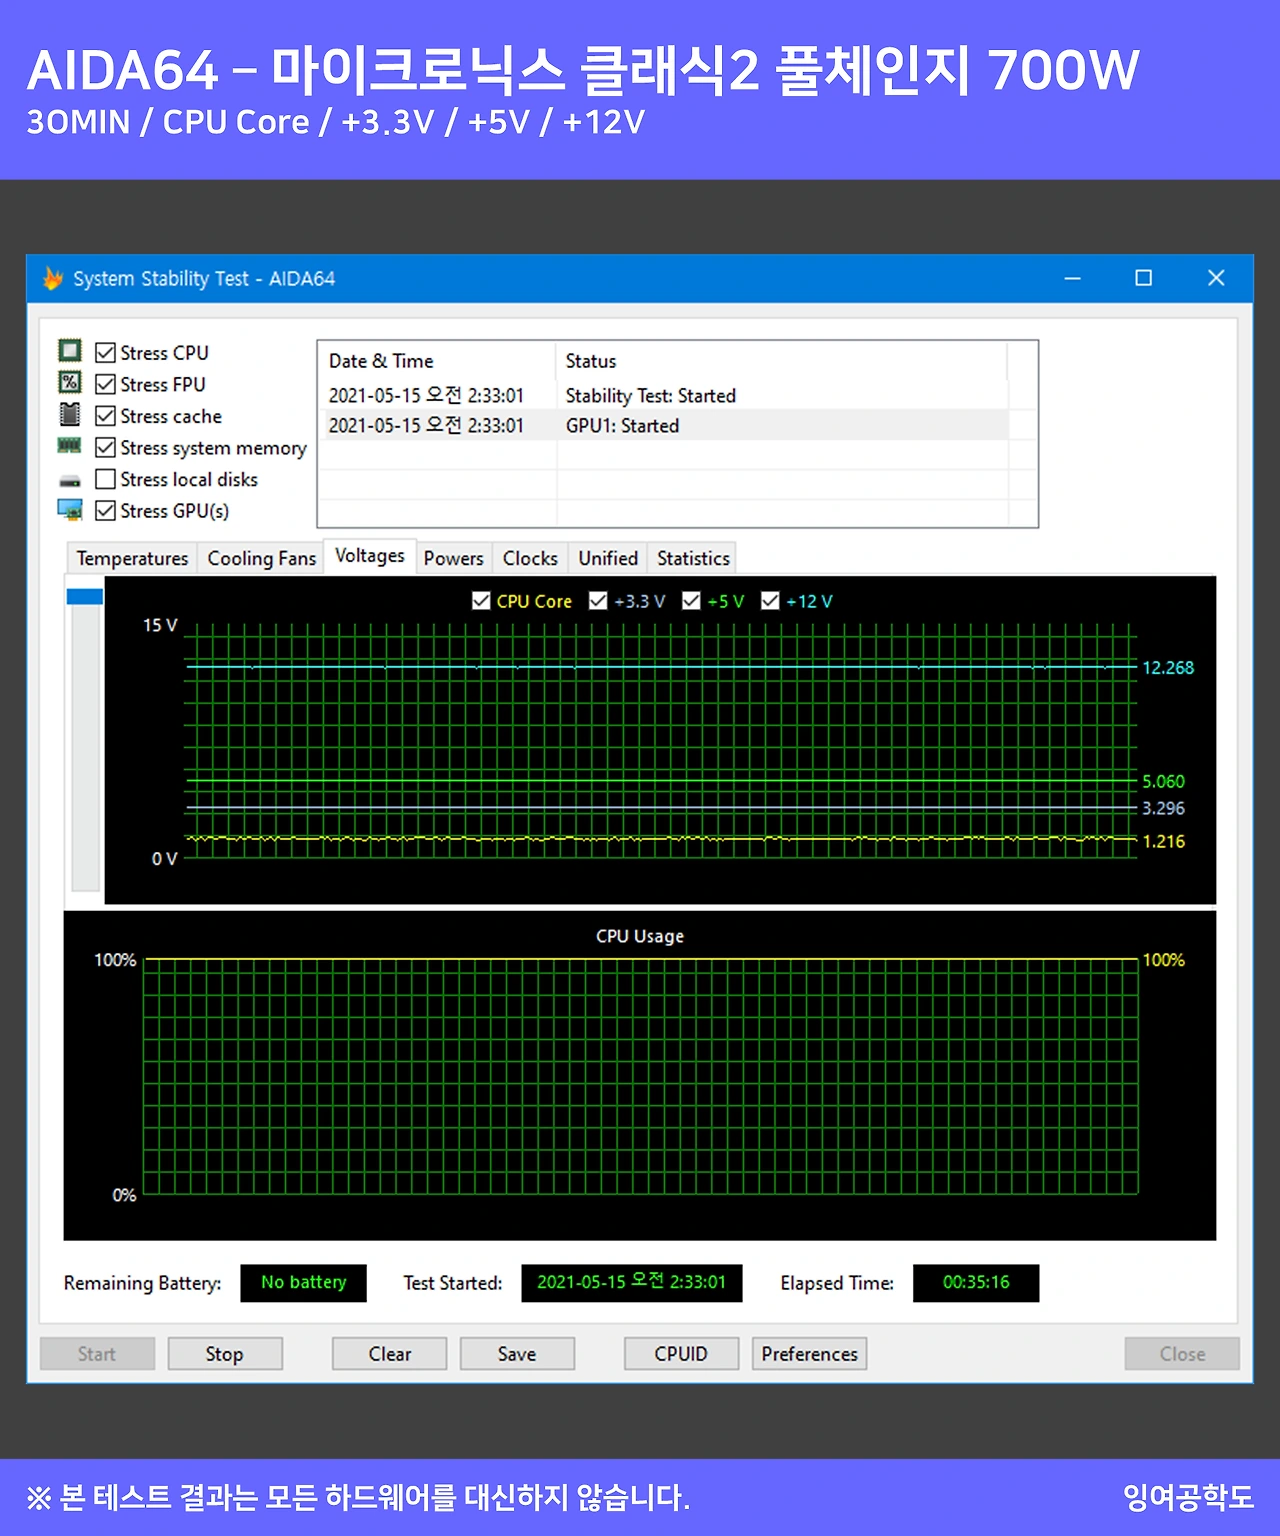Click the GPU1 log row's date and time
The image size is (1280, 1536).
point(426,425)
